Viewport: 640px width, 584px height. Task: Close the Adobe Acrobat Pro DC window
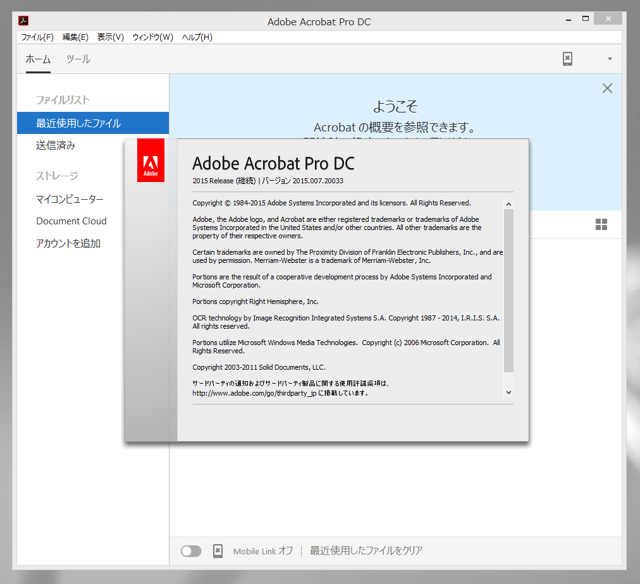coord(608,19)
